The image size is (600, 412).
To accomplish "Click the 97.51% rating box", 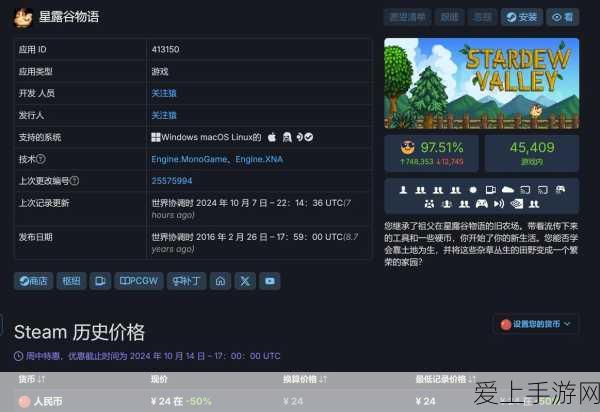I will pyautogui.click(x=431, y=153).
